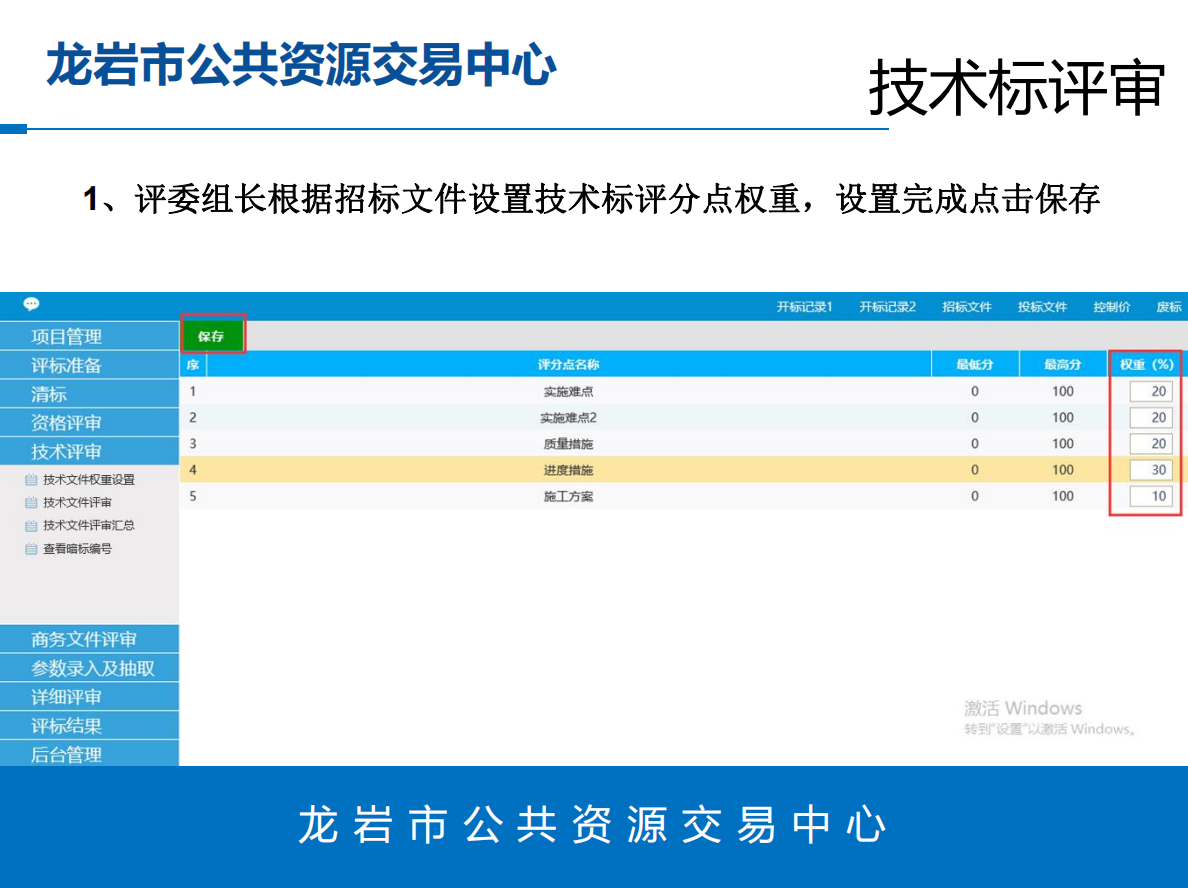The height and width of the screenshot is (888, 1188).
Task: Open 控制价 in top navigation
Action: point(1111,307)
